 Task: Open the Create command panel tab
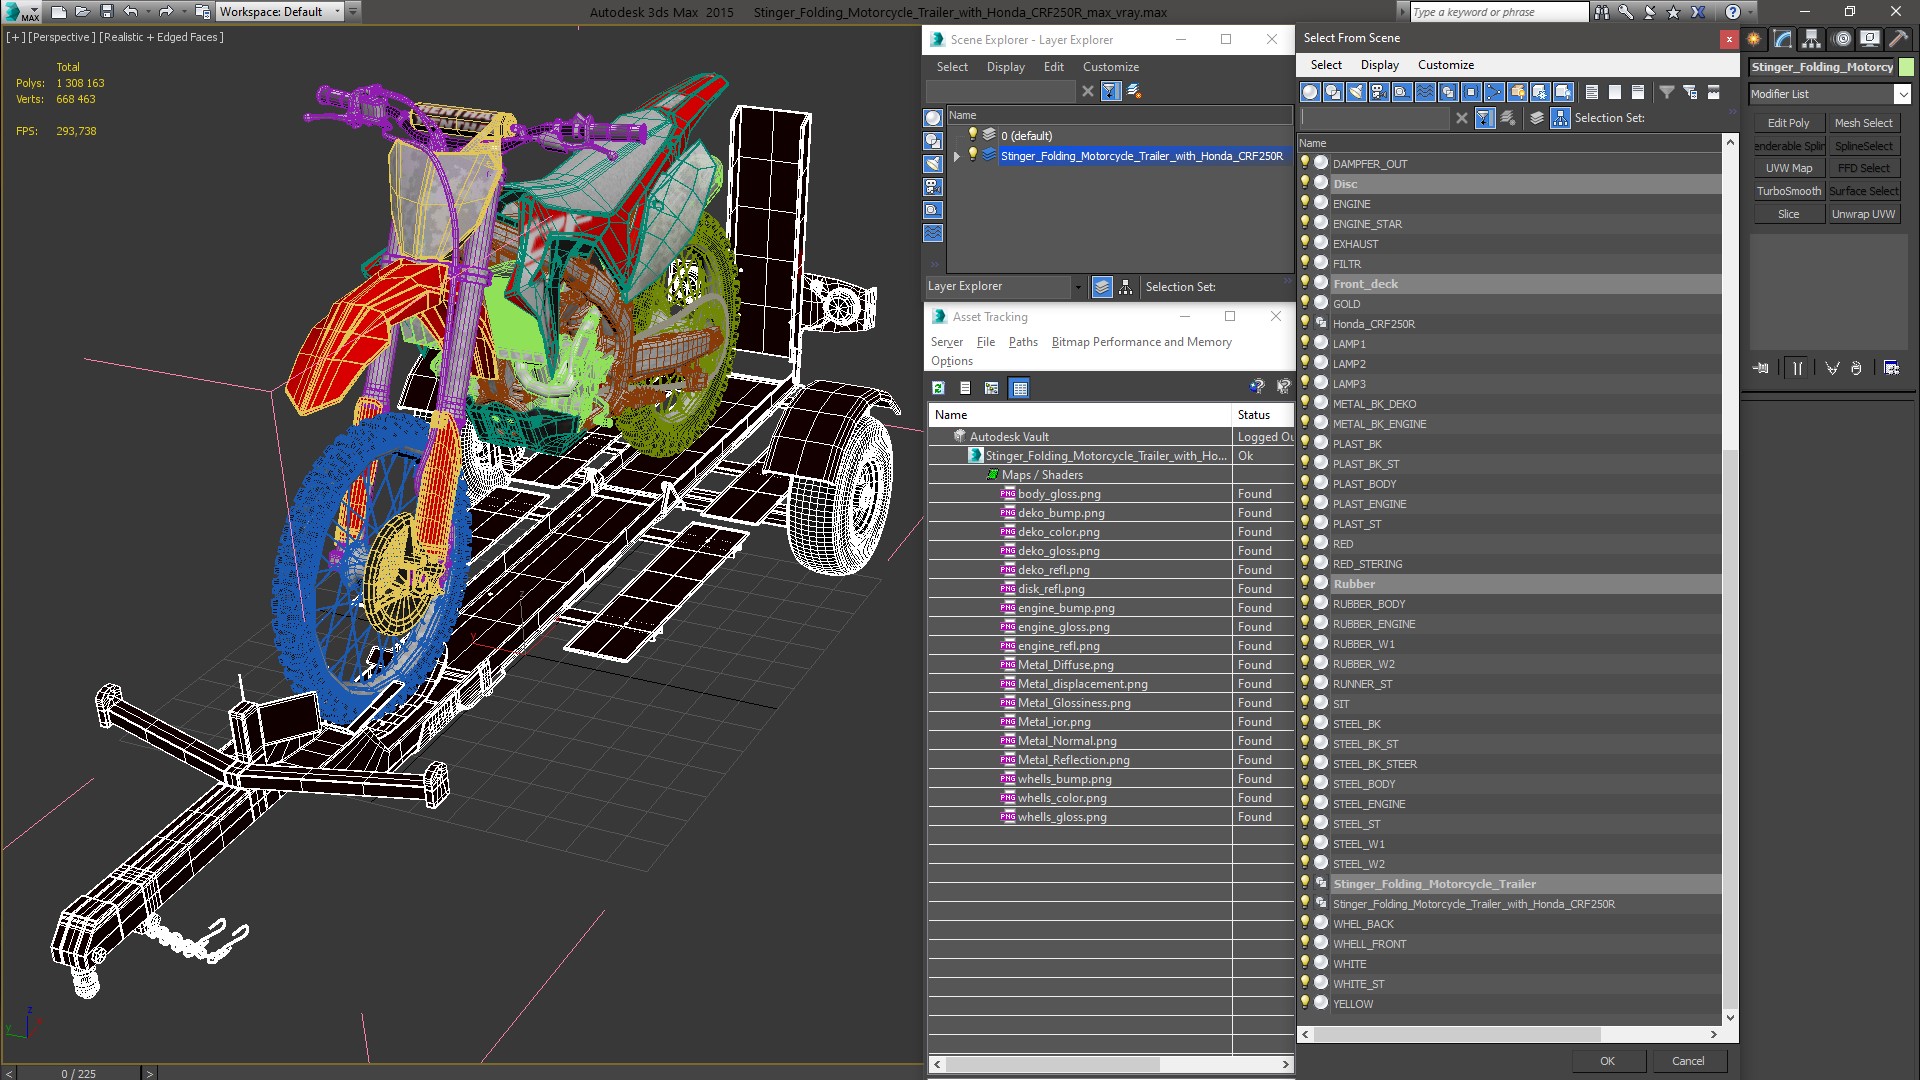pos(1754,39)
